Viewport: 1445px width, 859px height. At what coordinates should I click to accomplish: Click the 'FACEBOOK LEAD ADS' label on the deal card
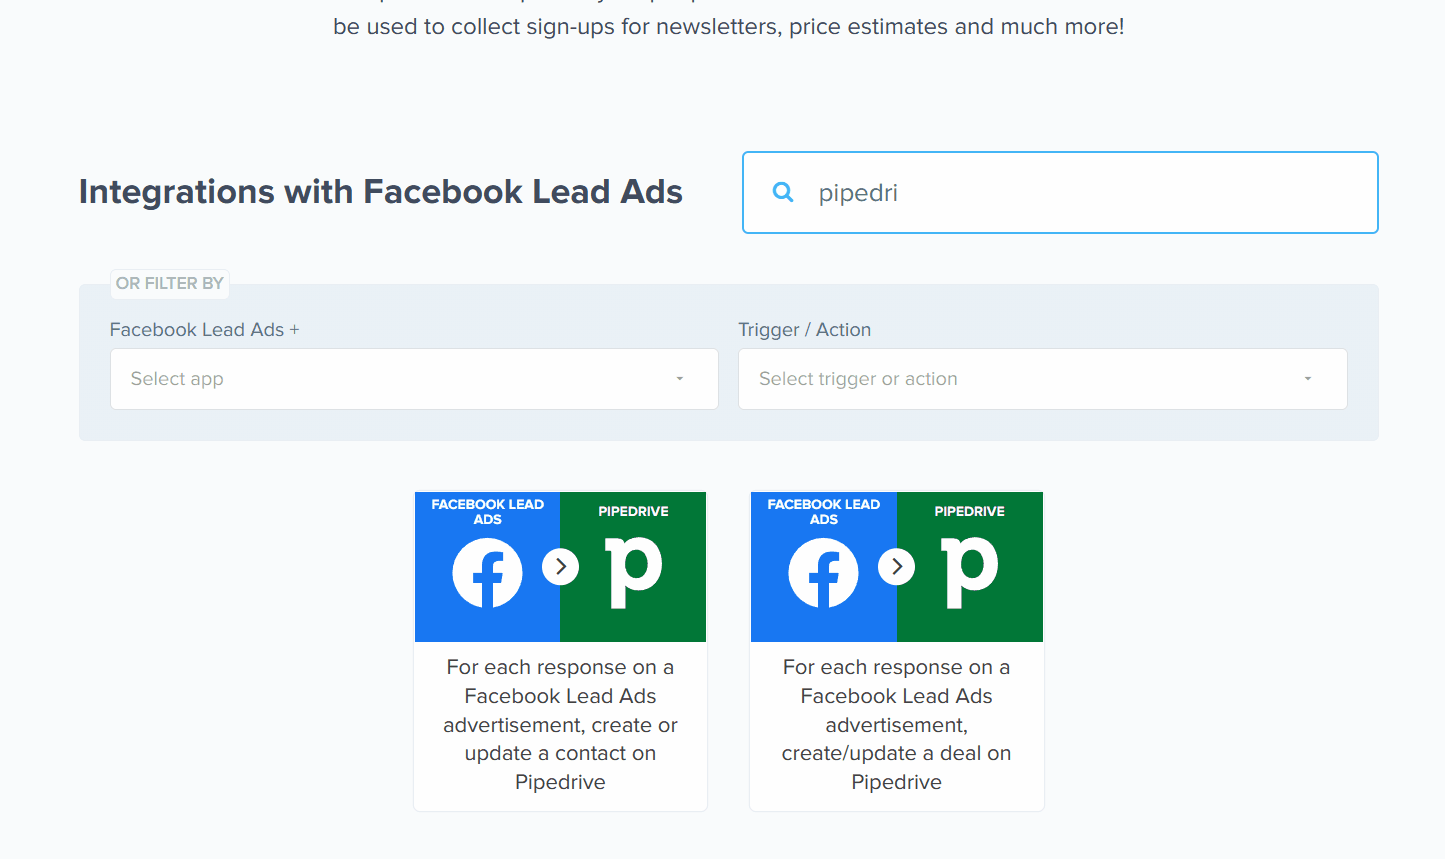[x=824, y=512]
